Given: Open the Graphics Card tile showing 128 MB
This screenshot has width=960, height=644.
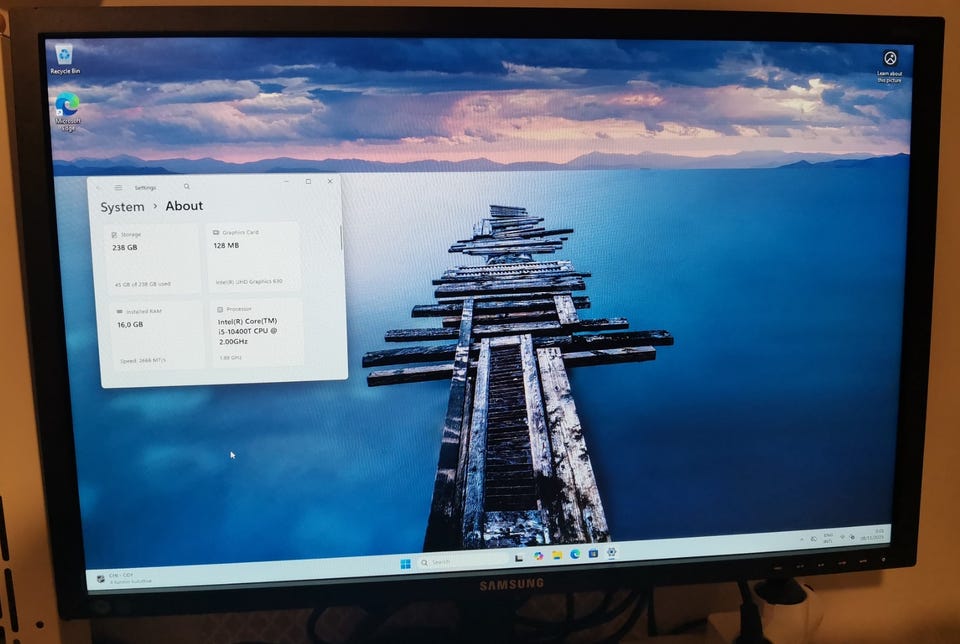Looking at the screenshot, I should coord(253,256).
